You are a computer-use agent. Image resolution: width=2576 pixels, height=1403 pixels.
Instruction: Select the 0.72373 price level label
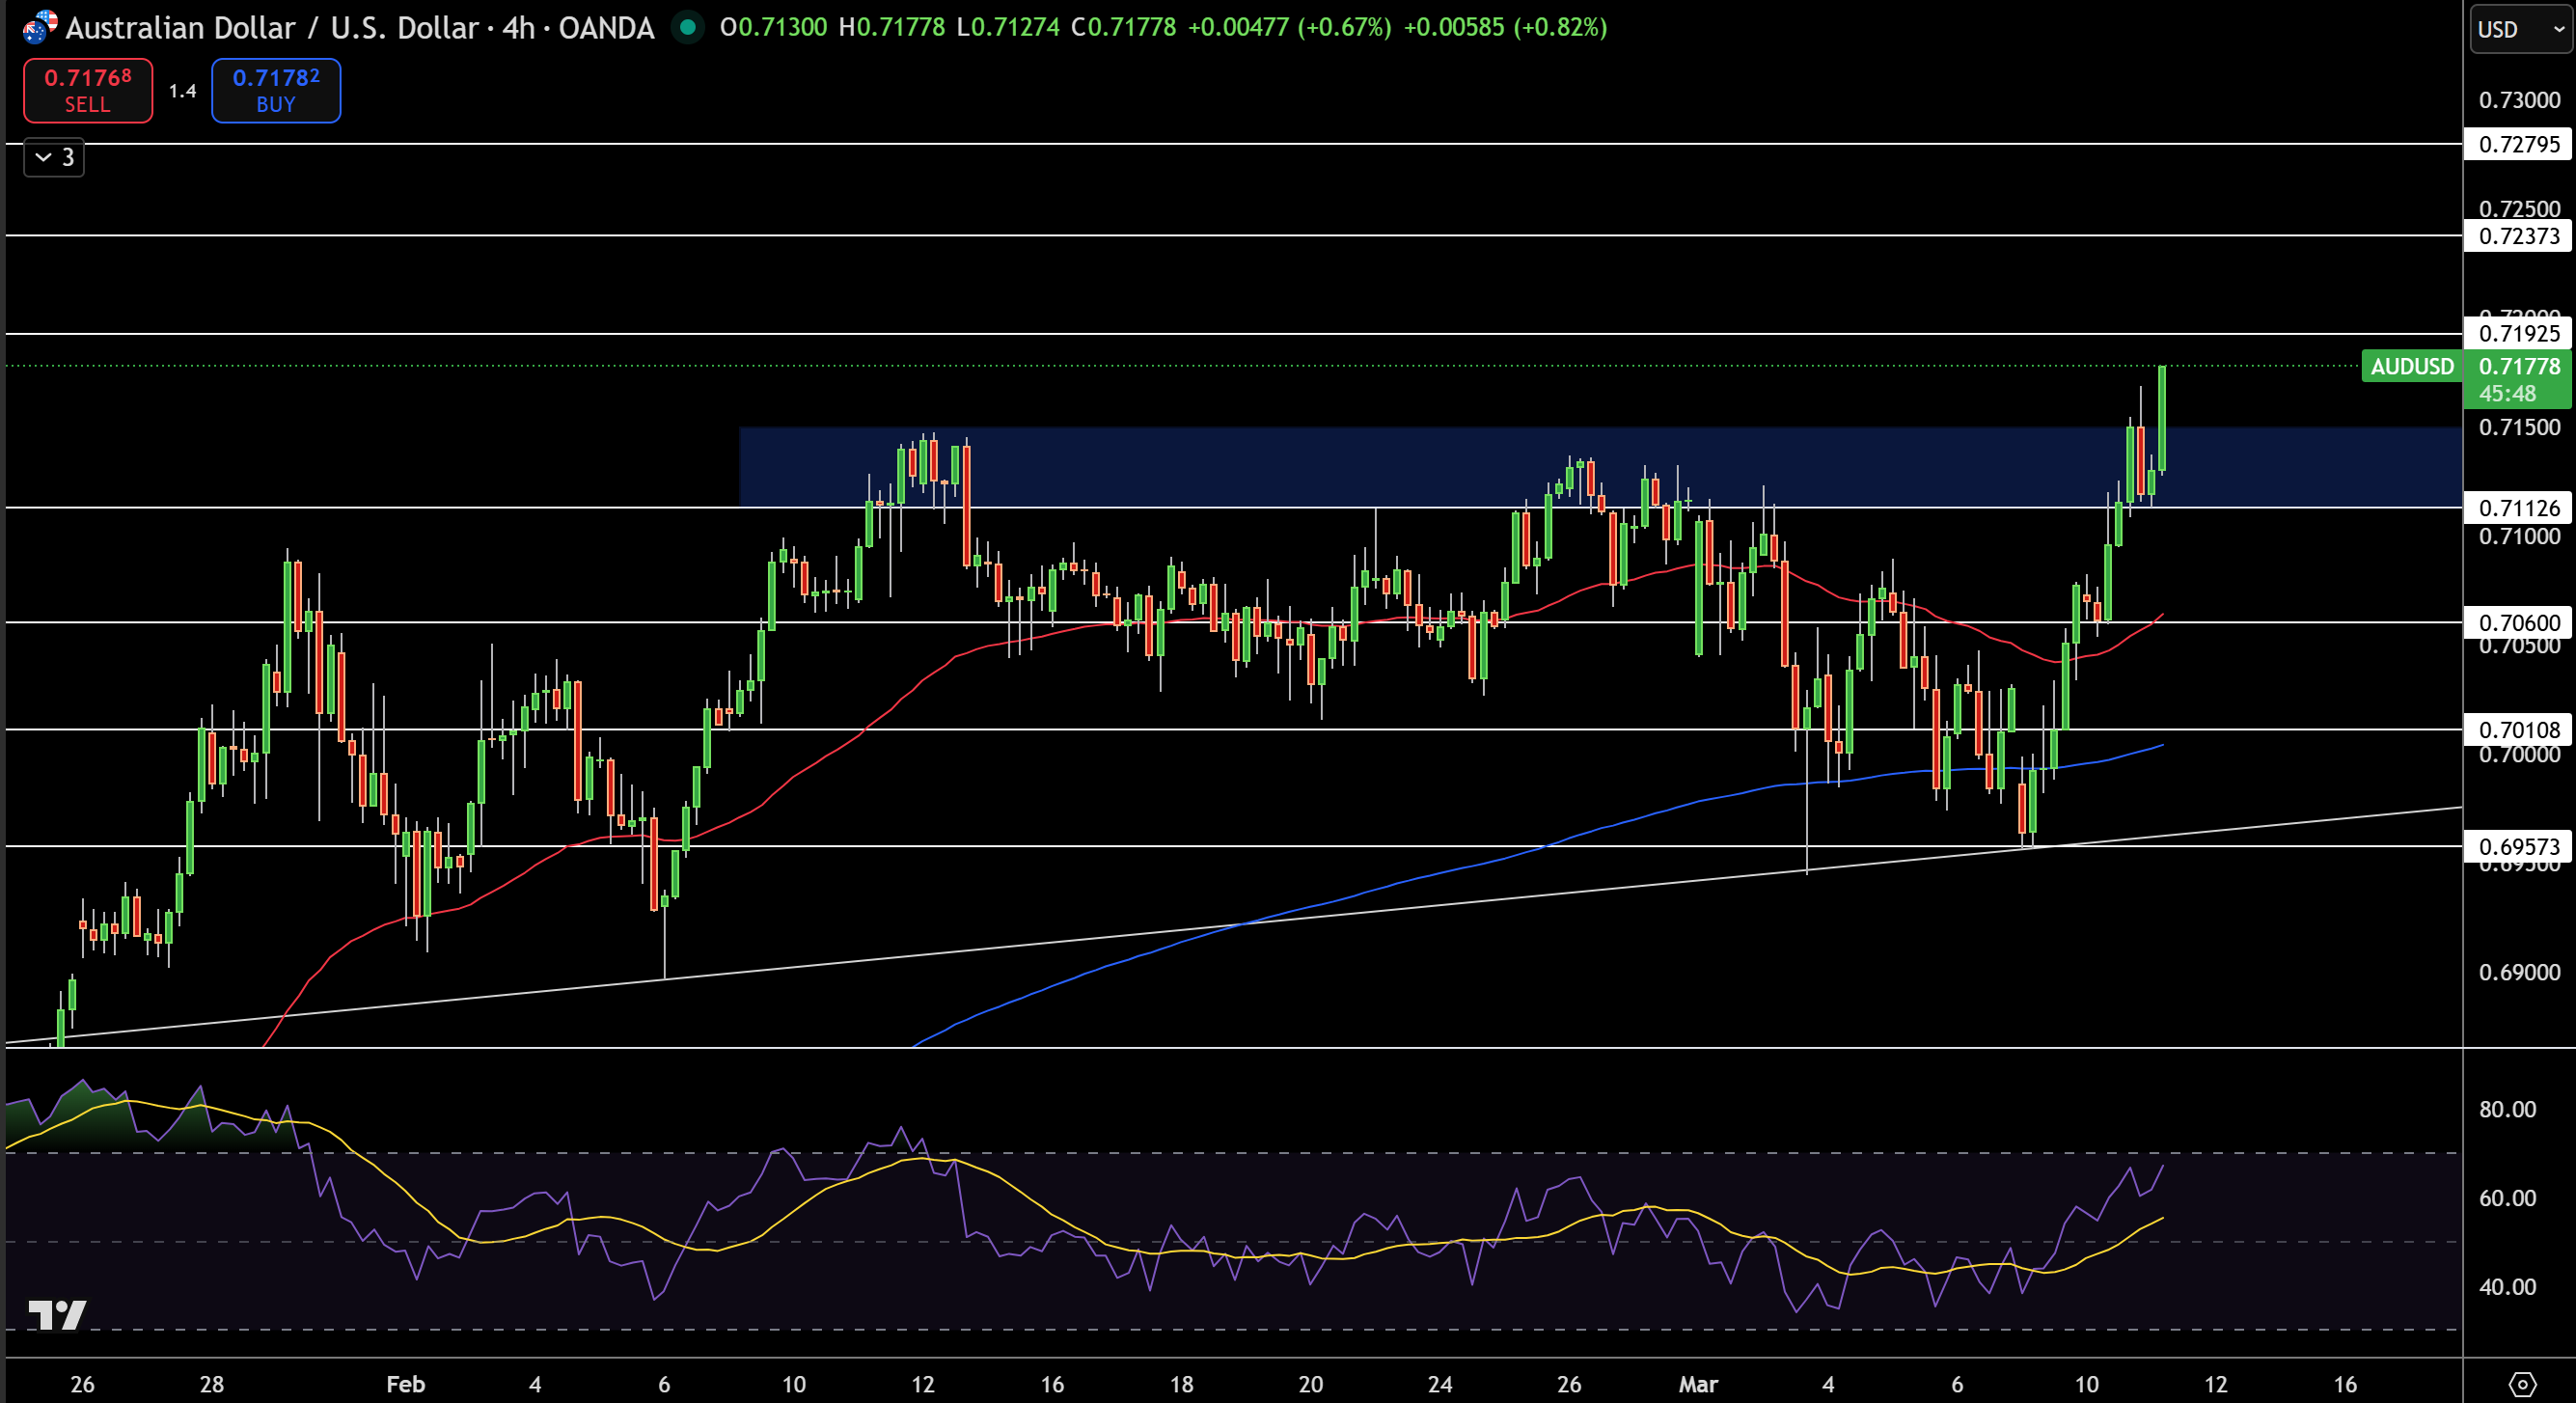tap(2519, 236)
